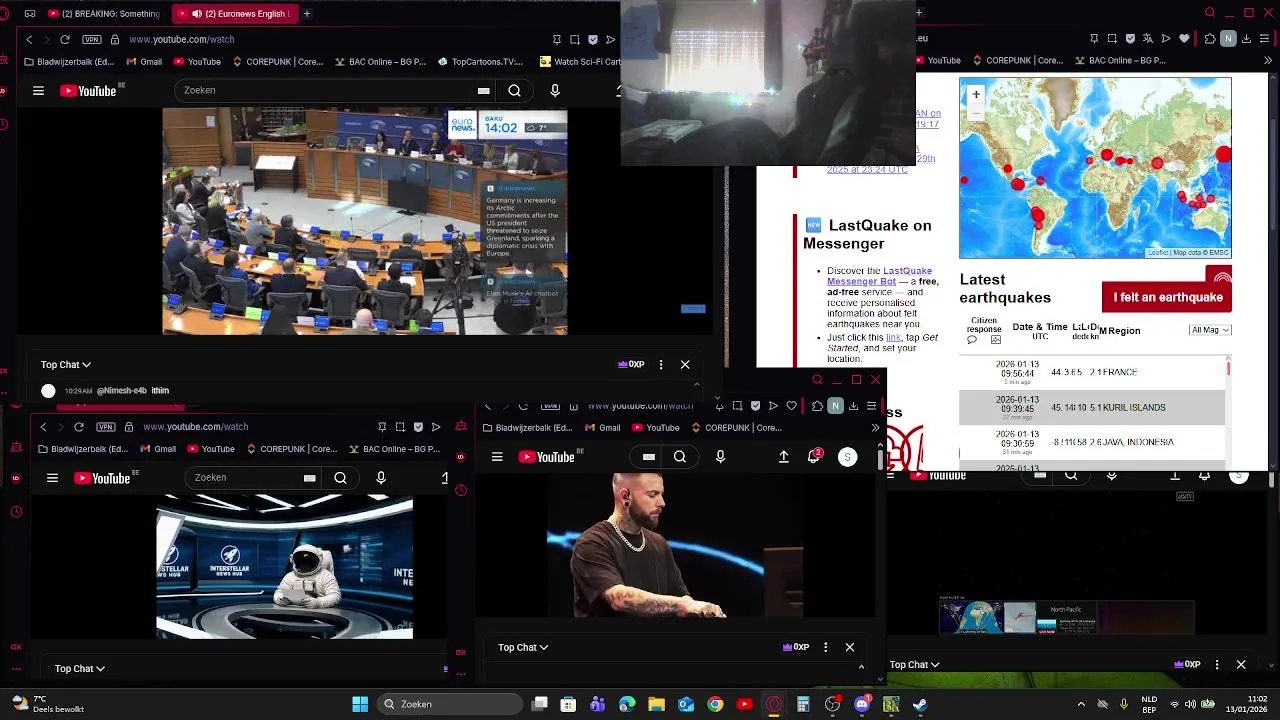Click search button in Interstellar News YouTube window
This screenshot has height=720, width=1280.
(340, 478)
